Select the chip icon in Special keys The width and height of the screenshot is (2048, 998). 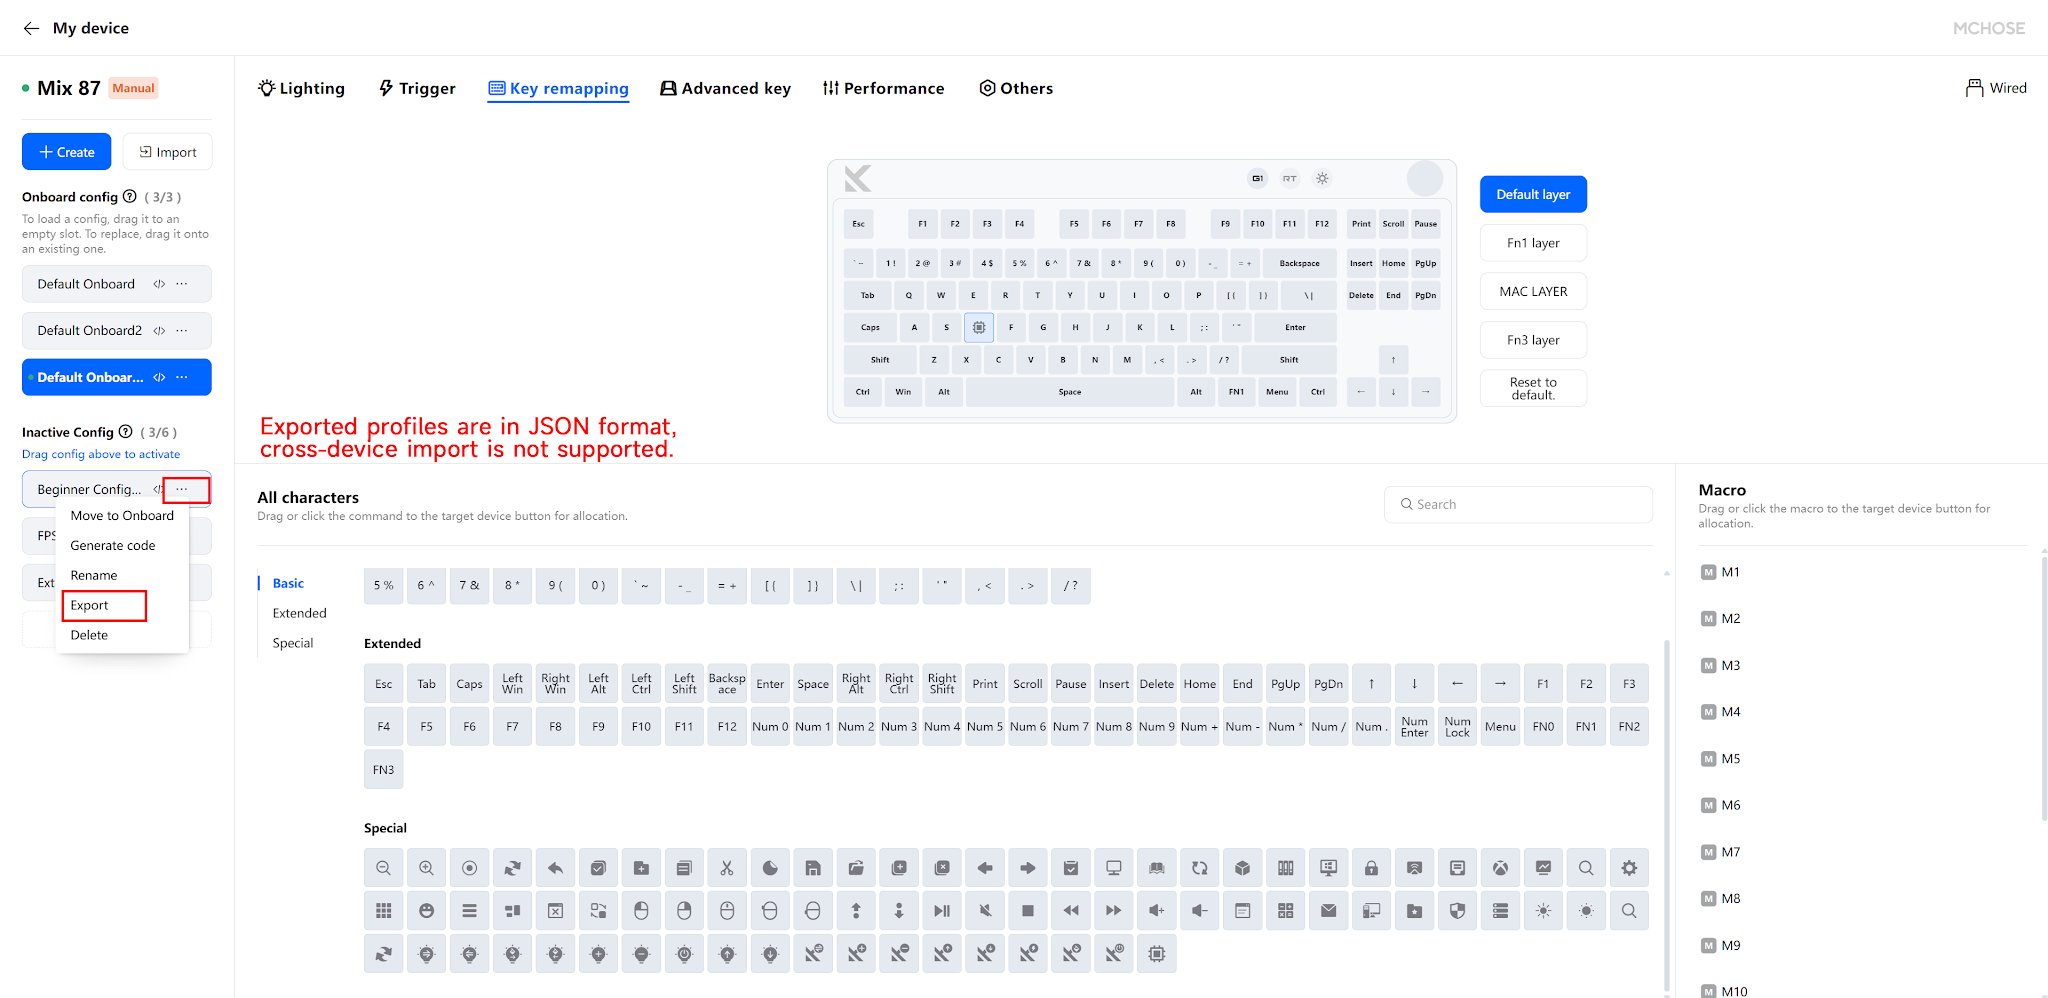click(1157, 954)
